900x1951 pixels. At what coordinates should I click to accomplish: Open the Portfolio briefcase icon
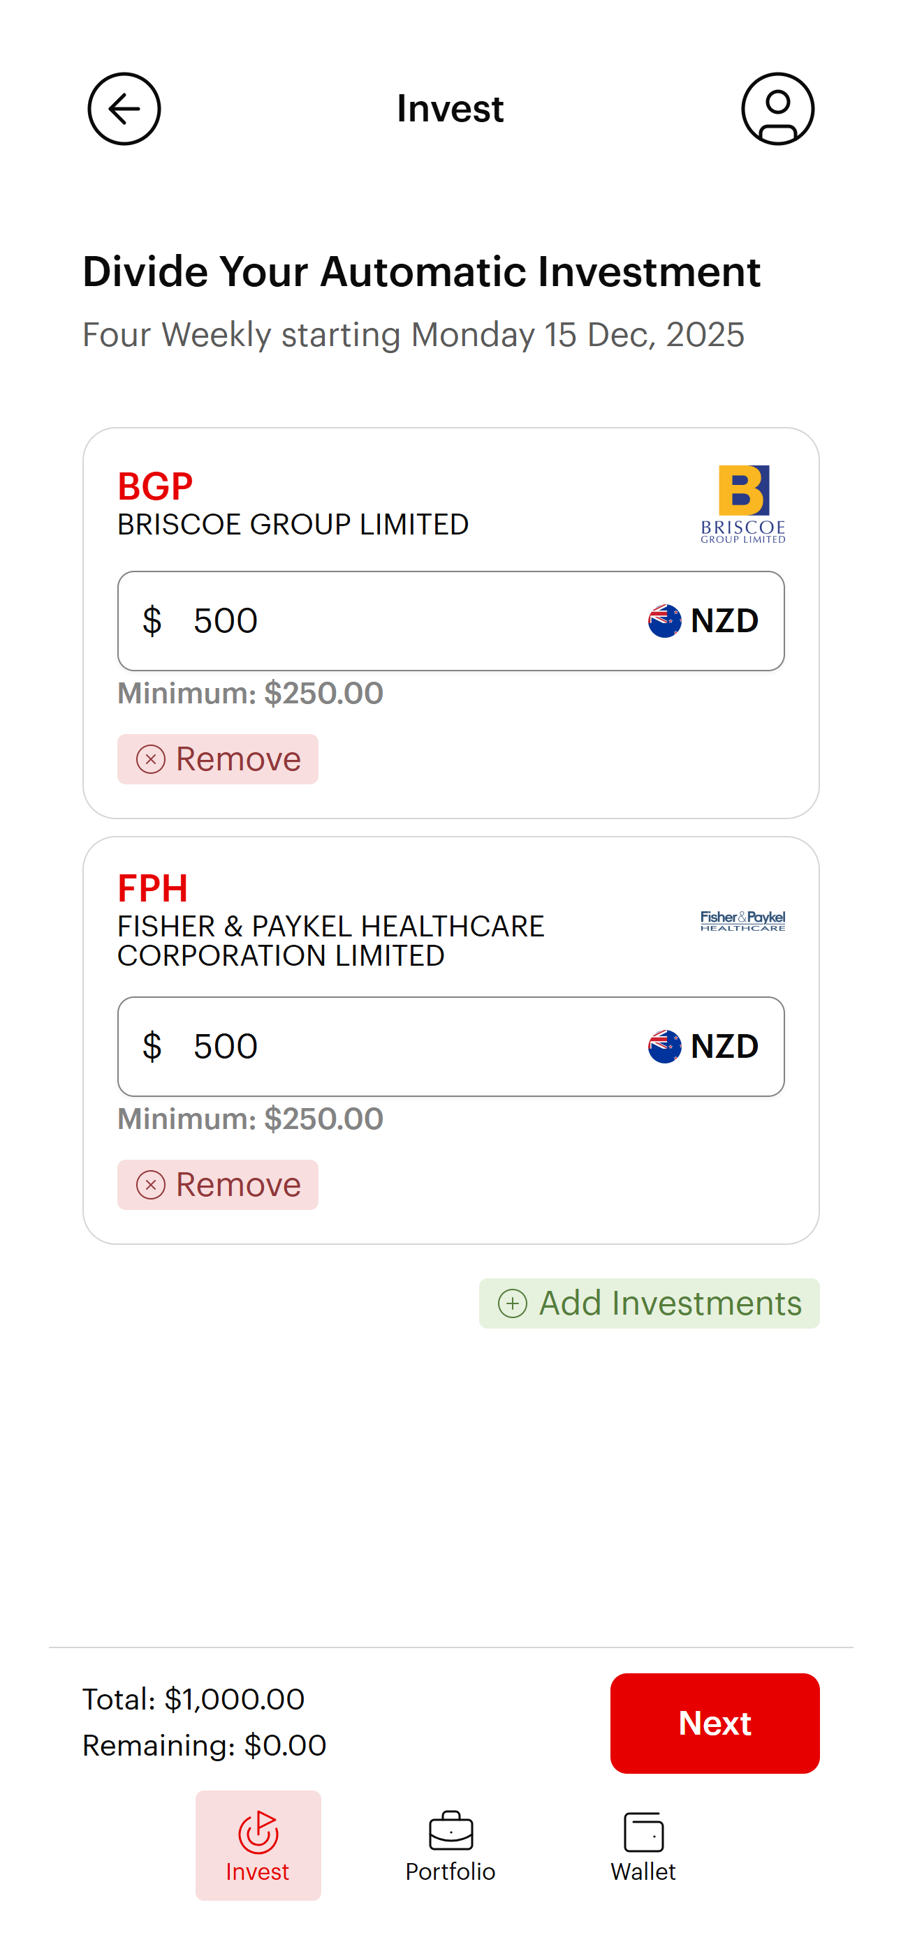[449, 1829]
